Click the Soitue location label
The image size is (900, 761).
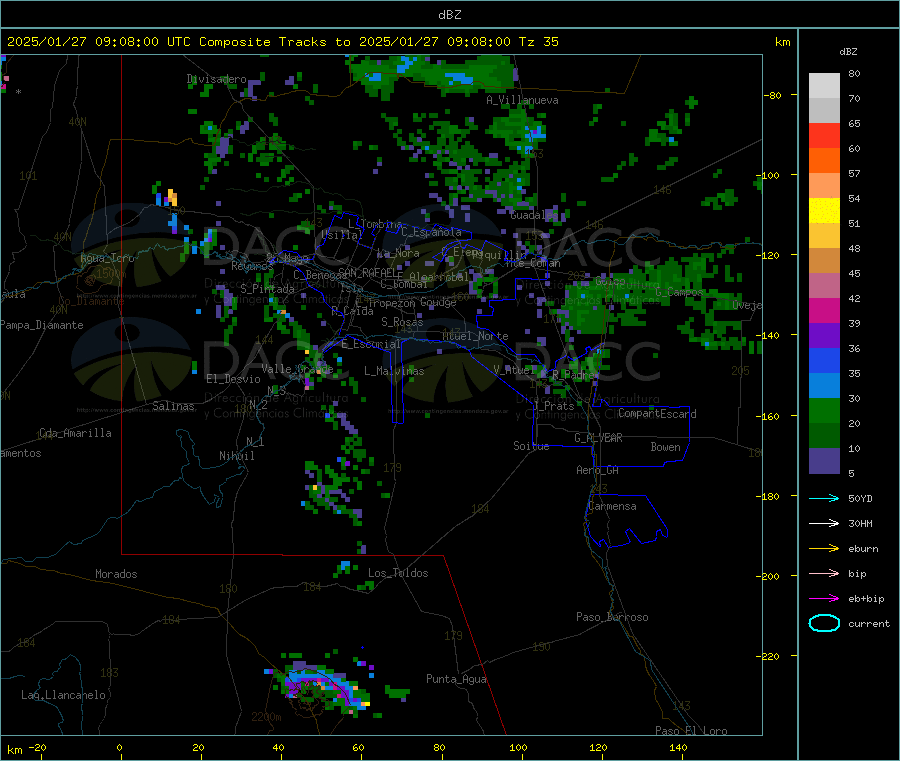pyautogui.click(x=531, y=446)
